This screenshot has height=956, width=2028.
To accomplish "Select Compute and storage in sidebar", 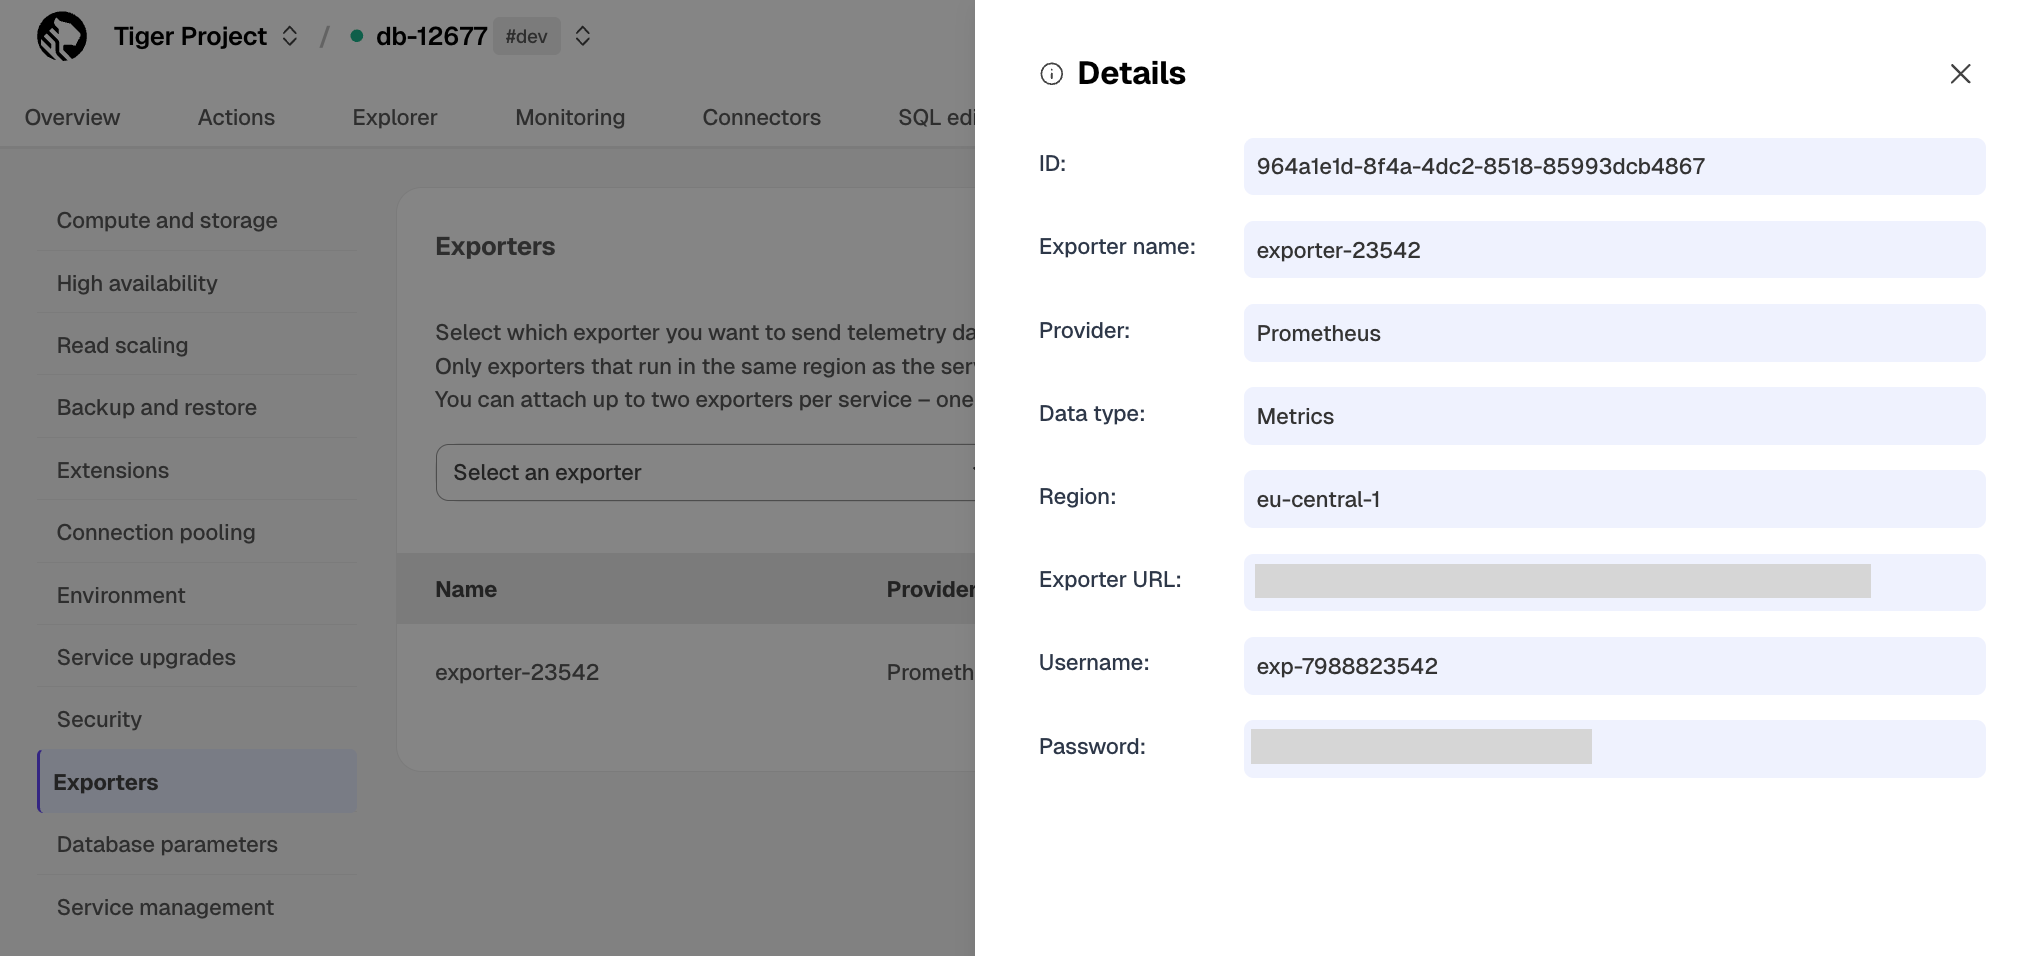I will click(167, 220).
